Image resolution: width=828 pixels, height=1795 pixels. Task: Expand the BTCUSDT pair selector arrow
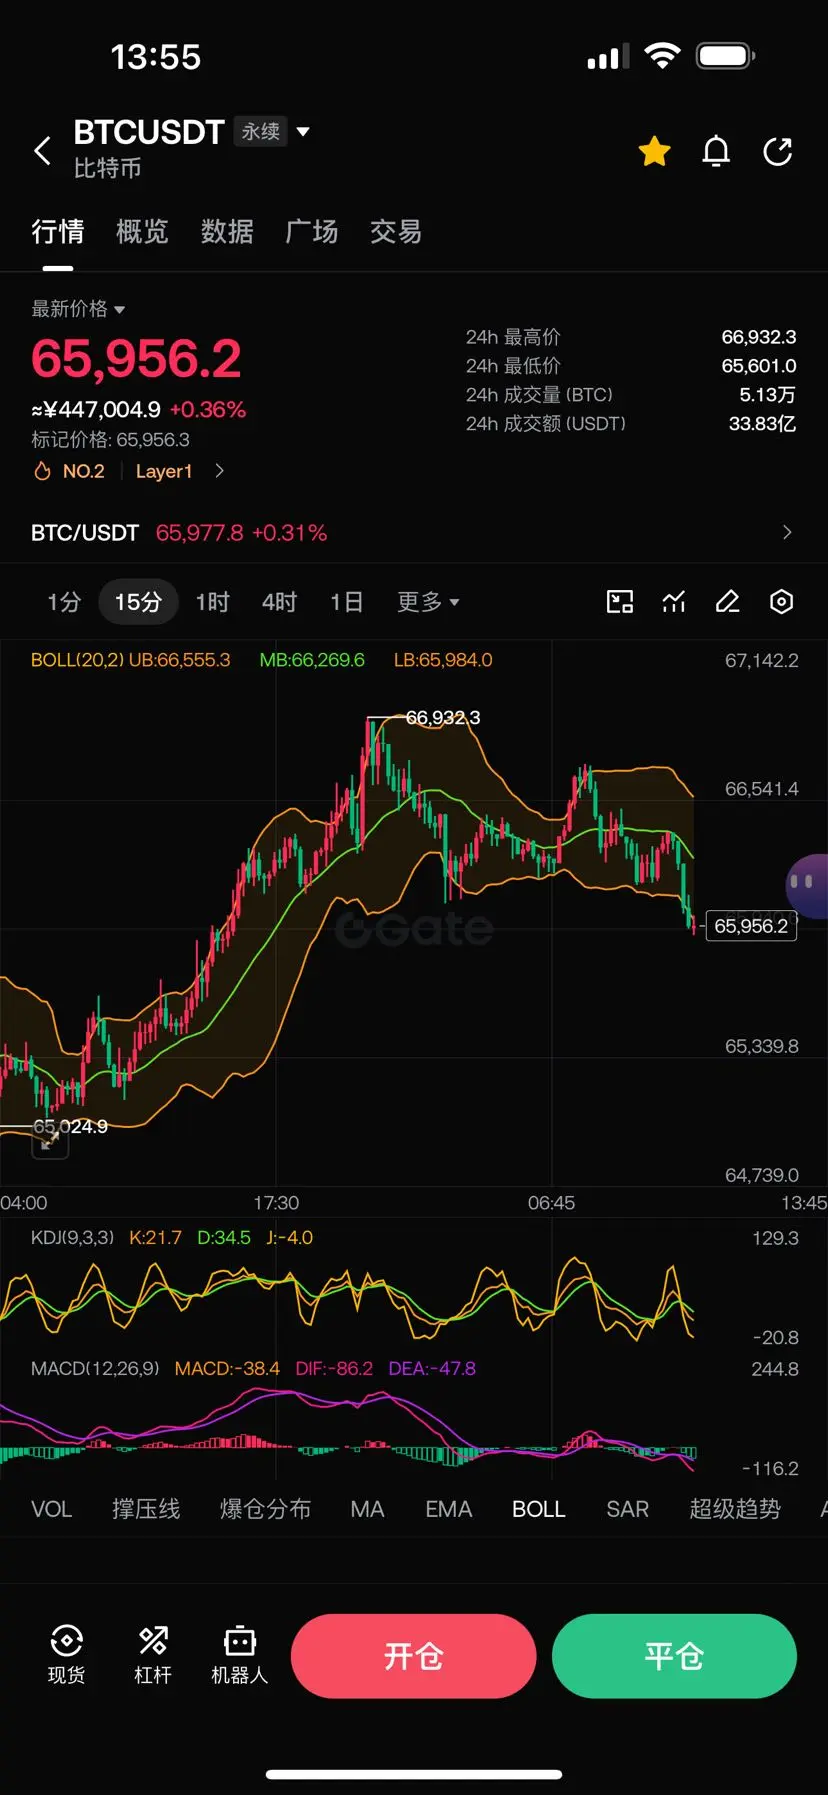303,131
